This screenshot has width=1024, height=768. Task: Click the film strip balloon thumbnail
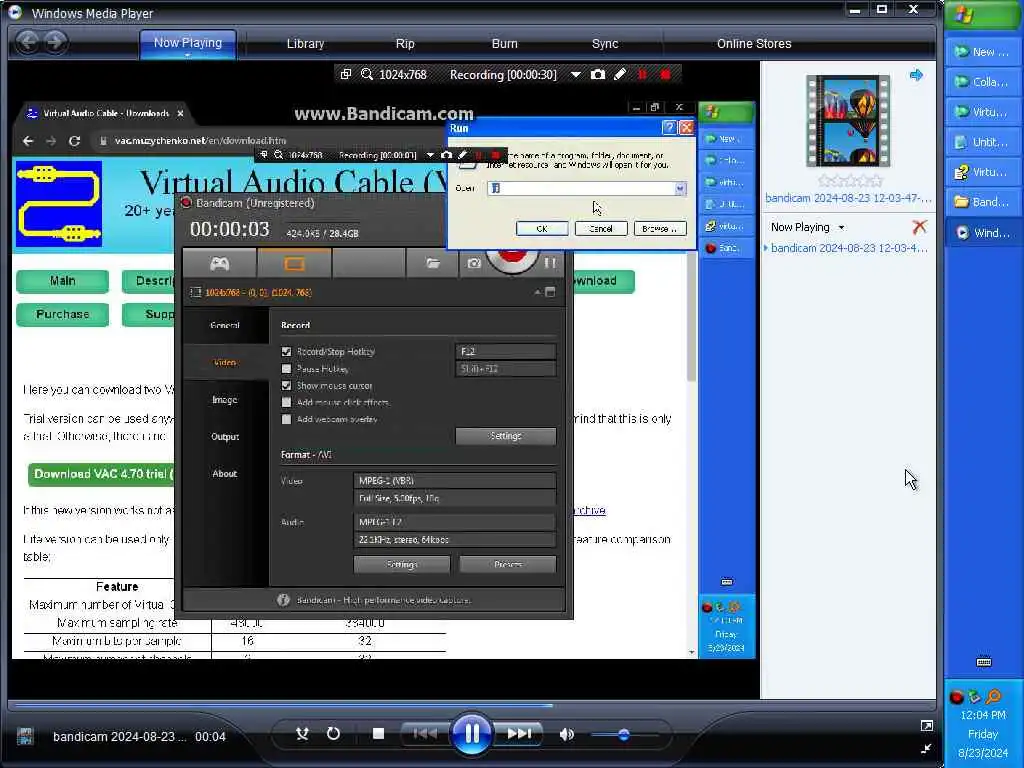[848, 121]
